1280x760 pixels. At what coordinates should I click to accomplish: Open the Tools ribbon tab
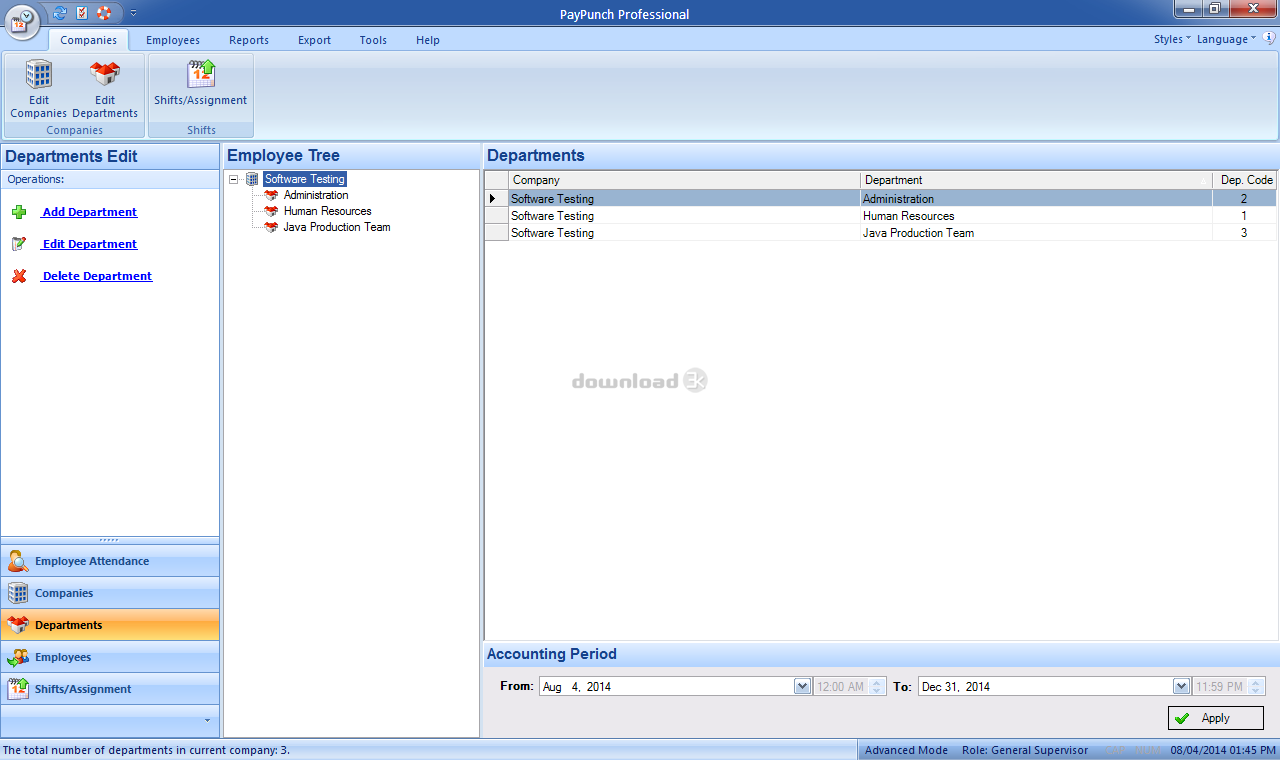pos(373,40)
